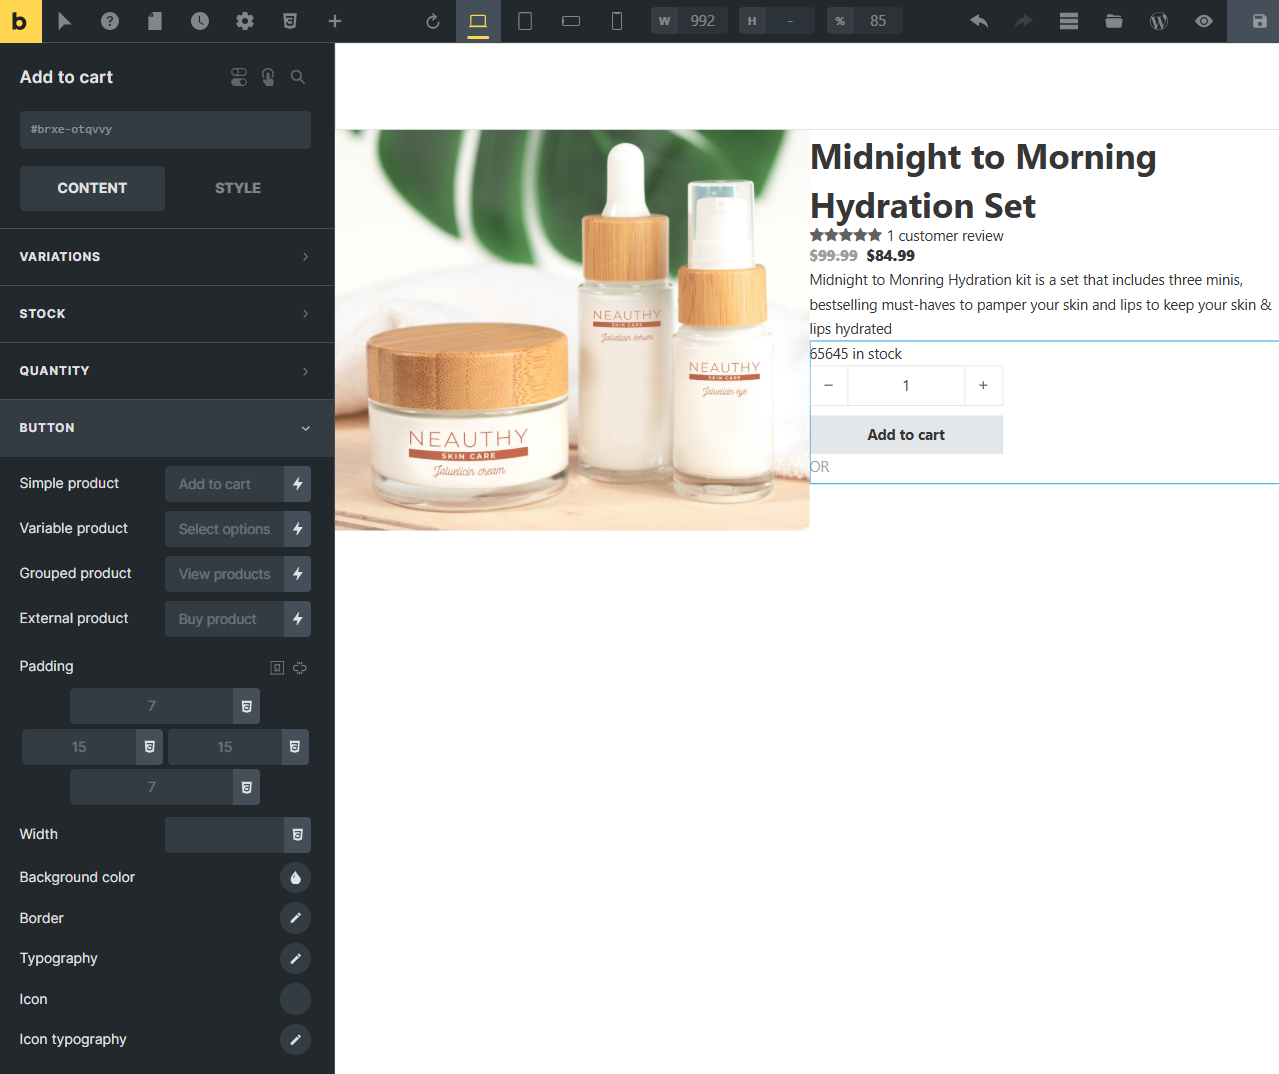Image resolution: width=1279 pixels, height=1074 pixels.
Task: Open CSS variable picker for top padding
Action: pos(246,706)
